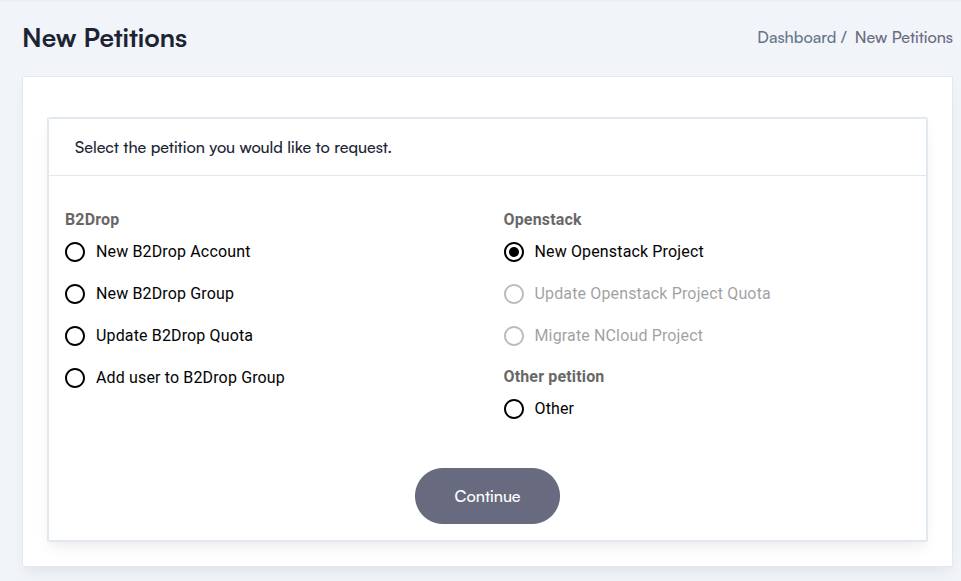Image resolution: width=961 pixels, height=581 pixels.
Task: Click the Update Openstack Project Quota radio
Action: coord(514,294)
